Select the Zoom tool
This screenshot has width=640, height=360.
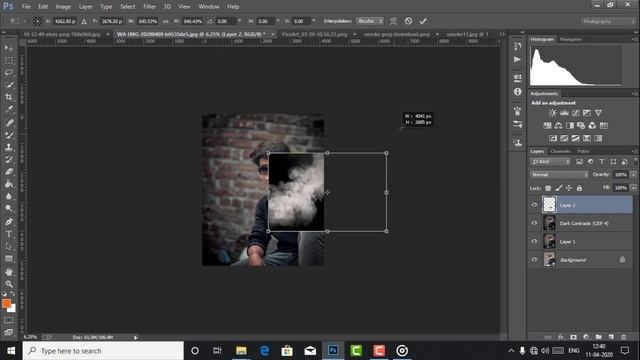coord(9,284)
